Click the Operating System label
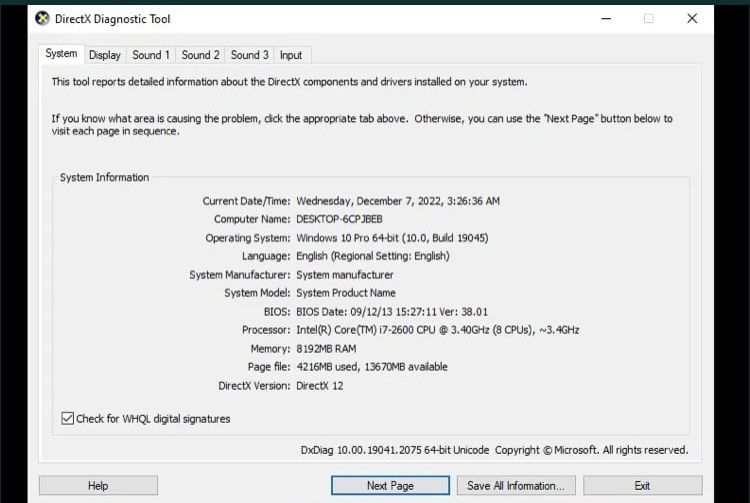The width and height of the screenshot is (750, 503). [248, 238]
